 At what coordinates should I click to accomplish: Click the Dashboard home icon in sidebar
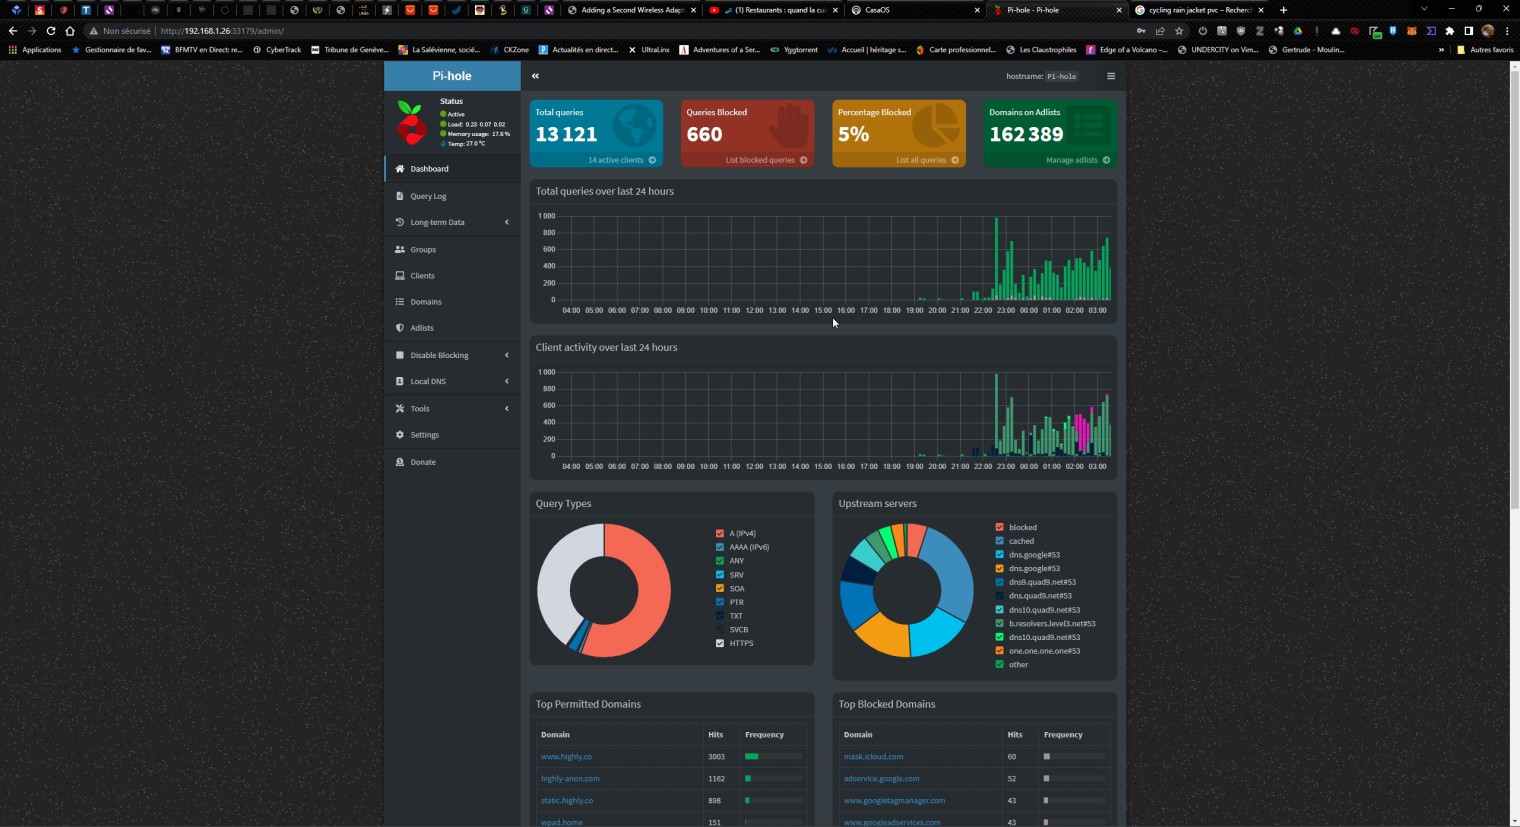400,169
